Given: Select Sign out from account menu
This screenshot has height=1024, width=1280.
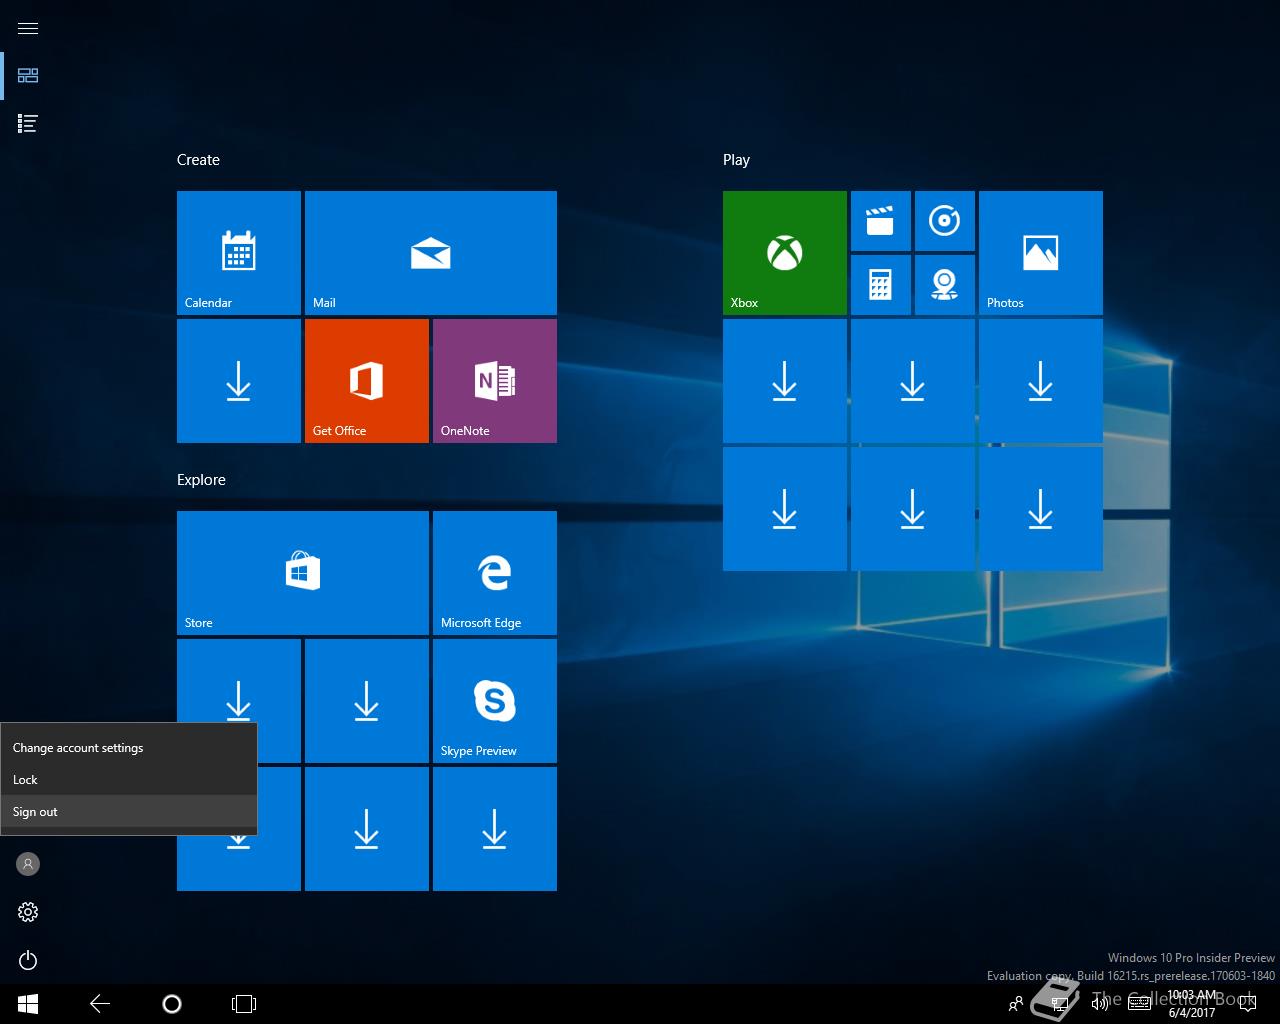Looking at the screenshot, I should [x=129, y=812].
